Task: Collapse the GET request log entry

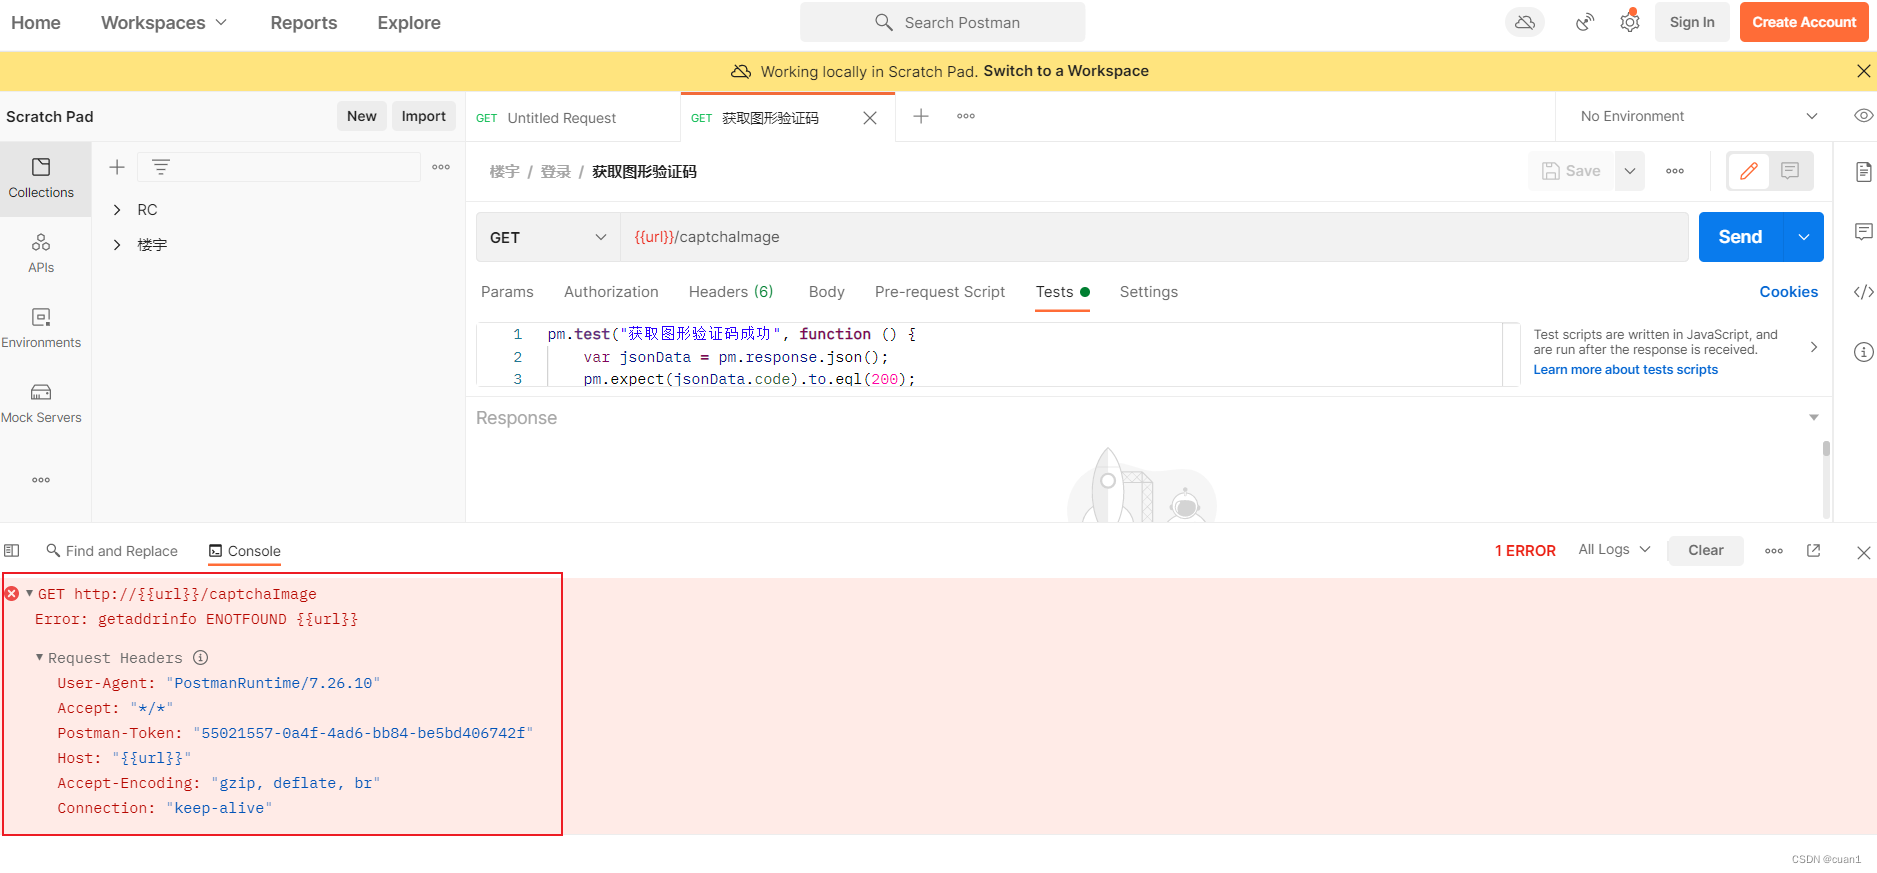Action: pyautogui.click(x=29, y=593)
